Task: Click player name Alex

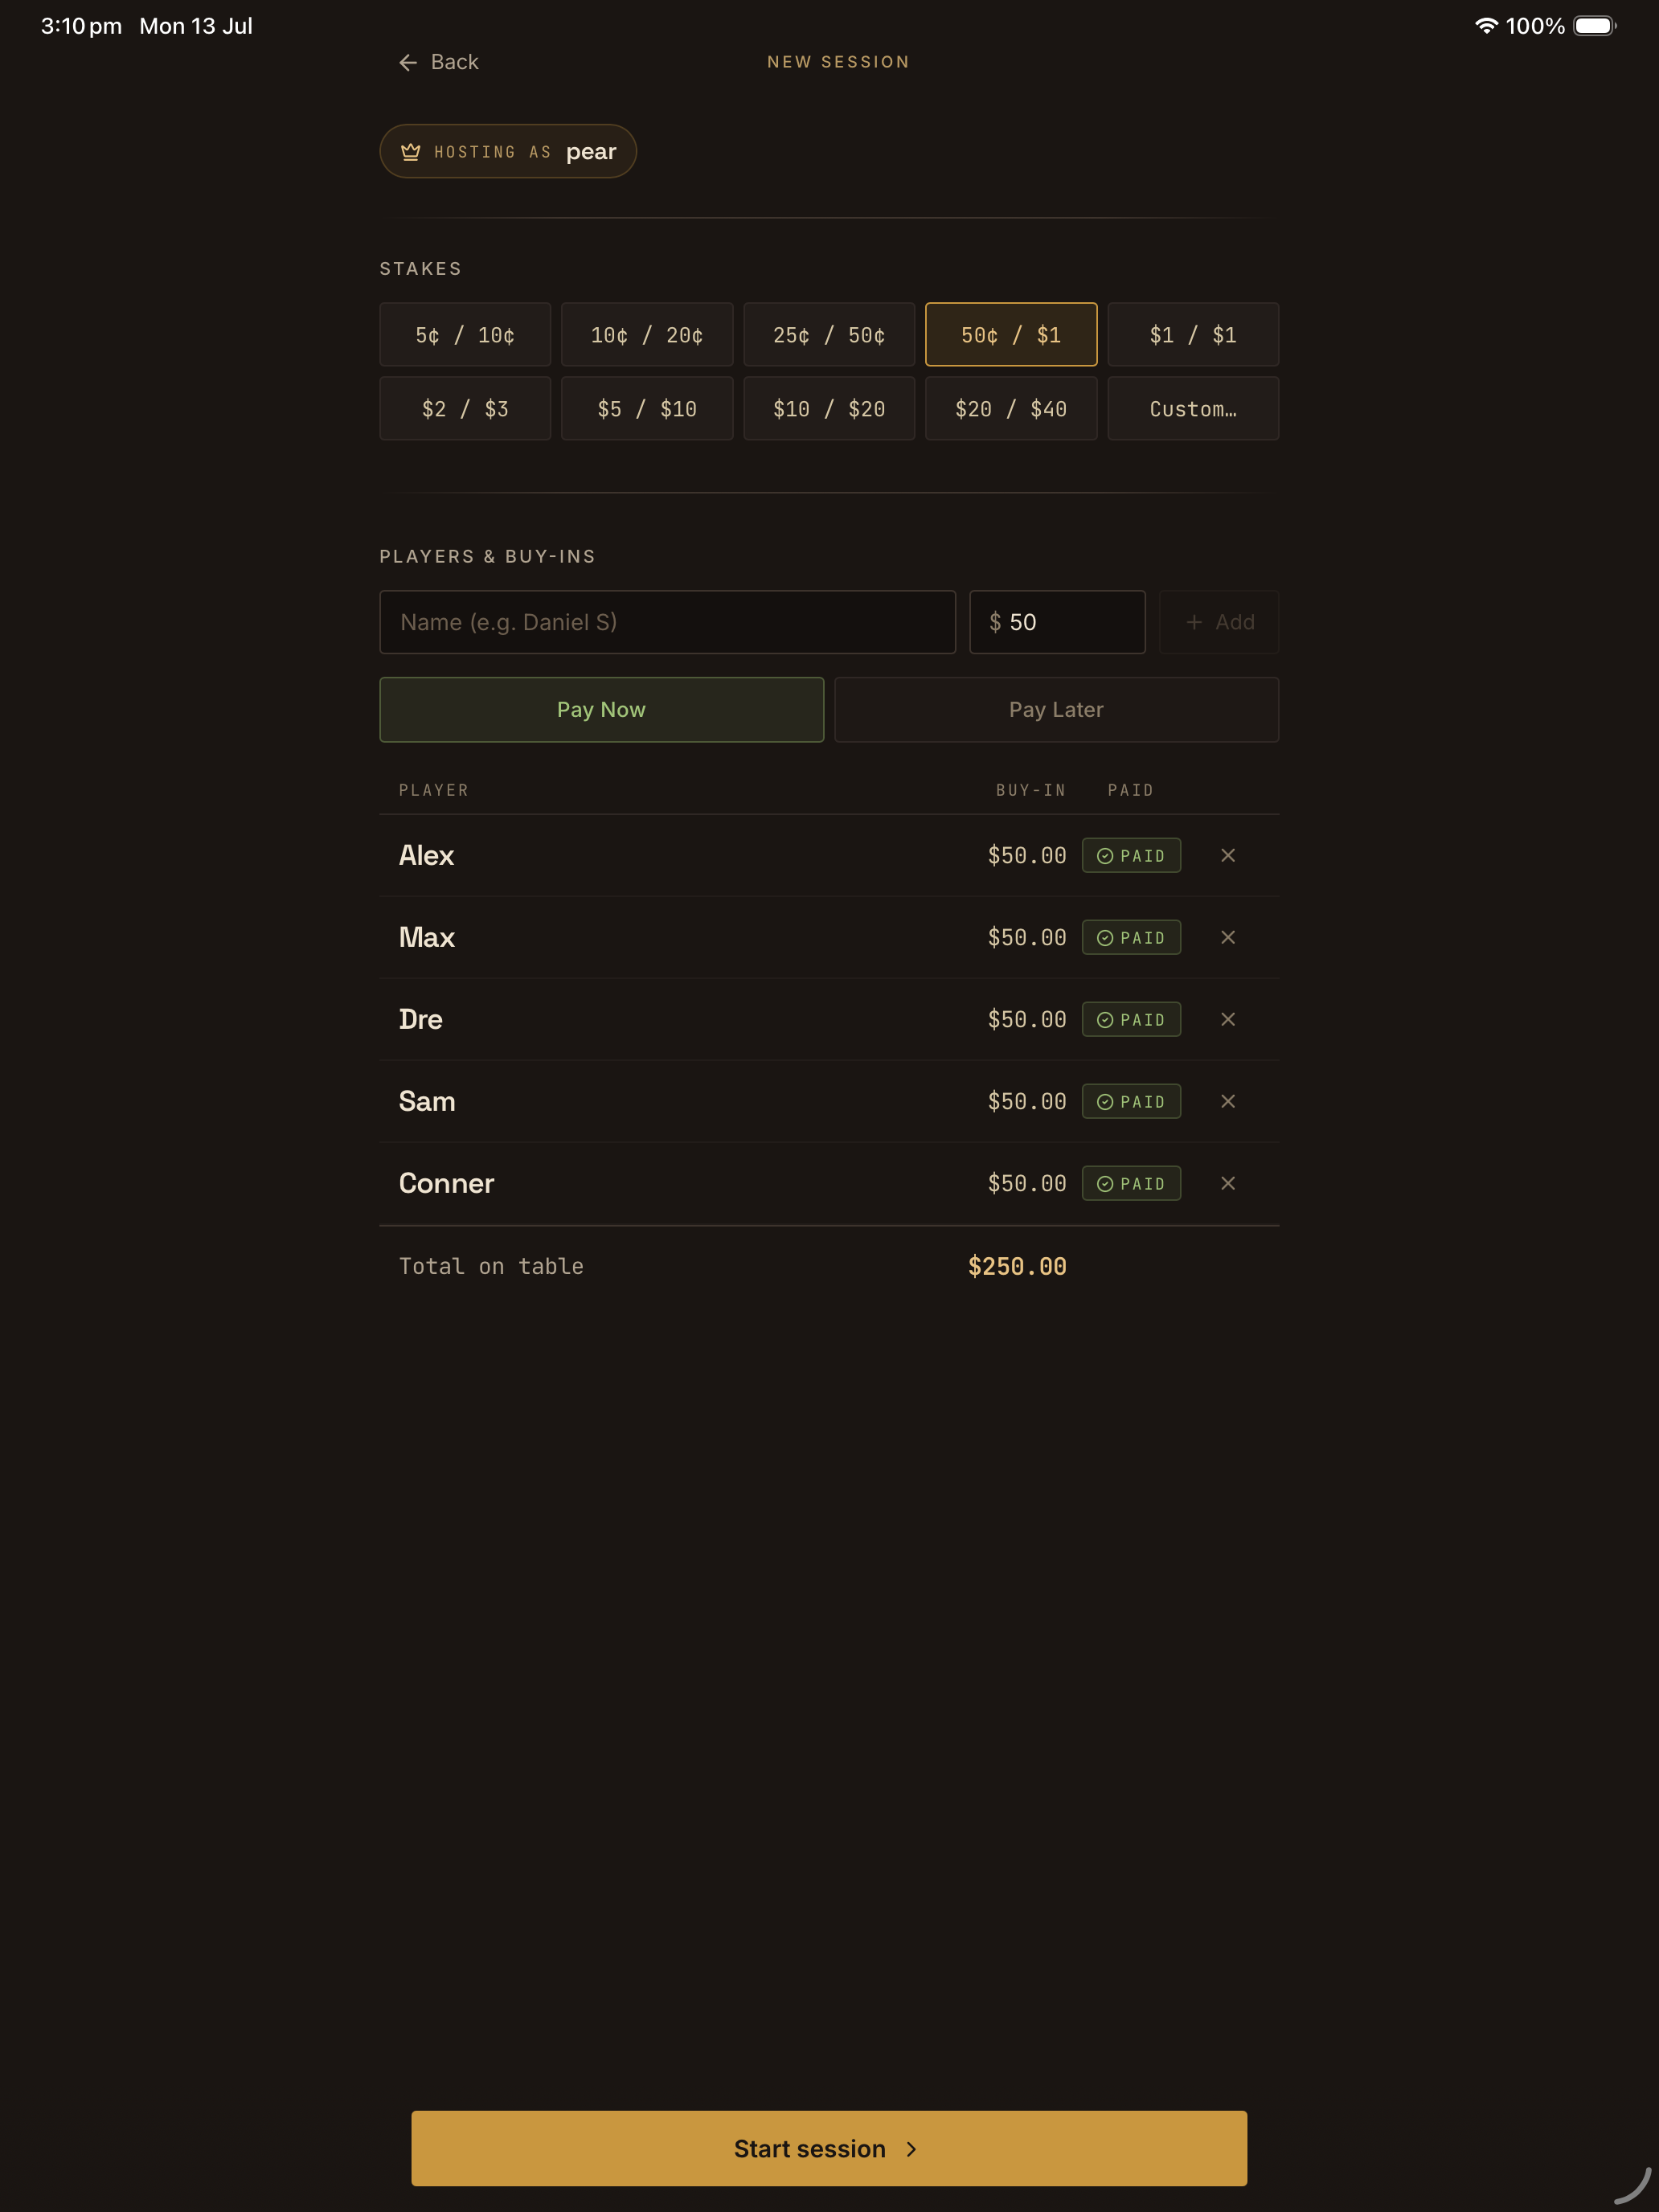Action: point(426,856)
